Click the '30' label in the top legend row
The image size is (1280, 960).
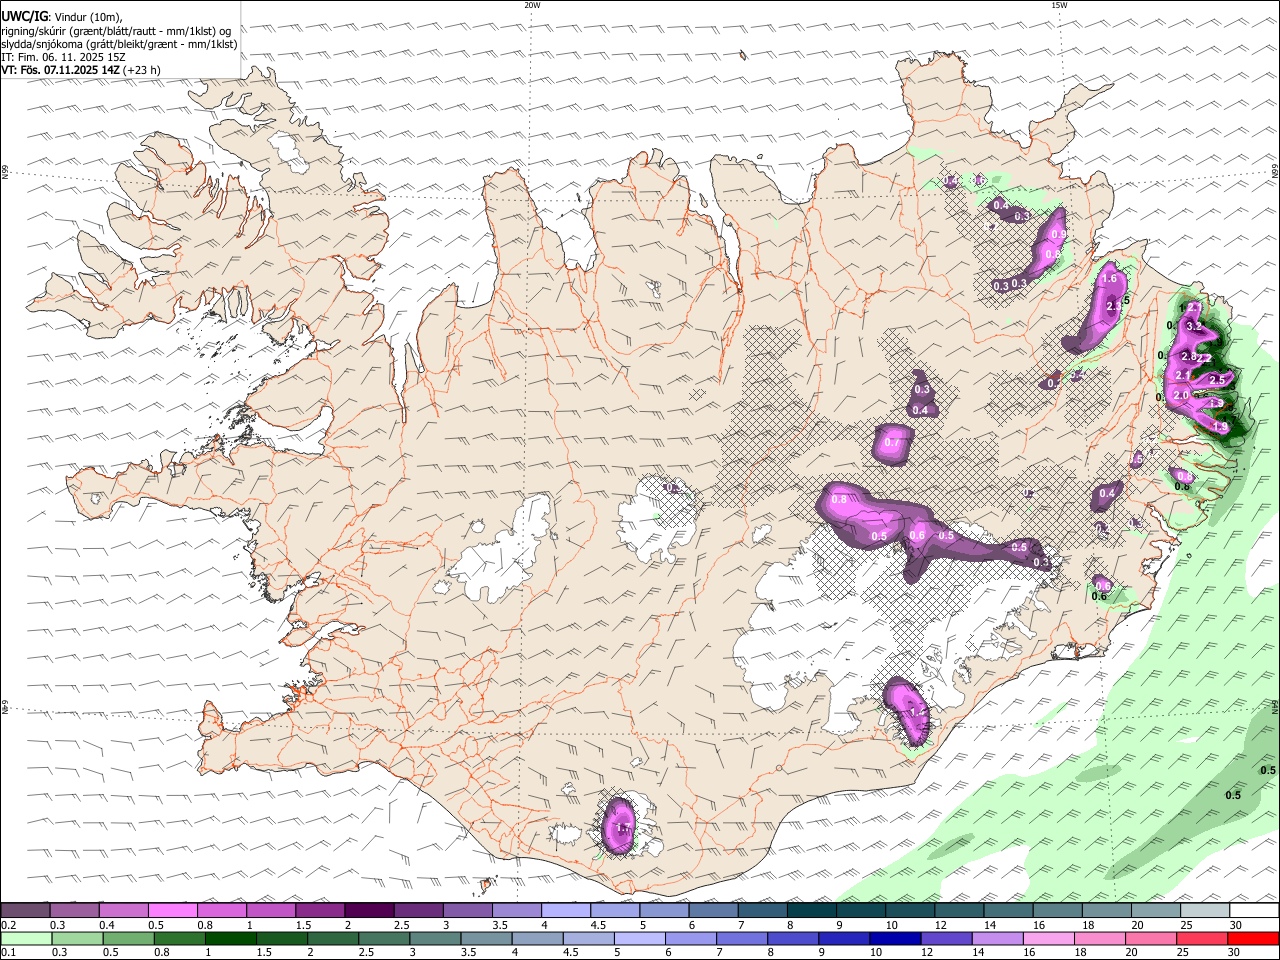tap(1236, 925)
